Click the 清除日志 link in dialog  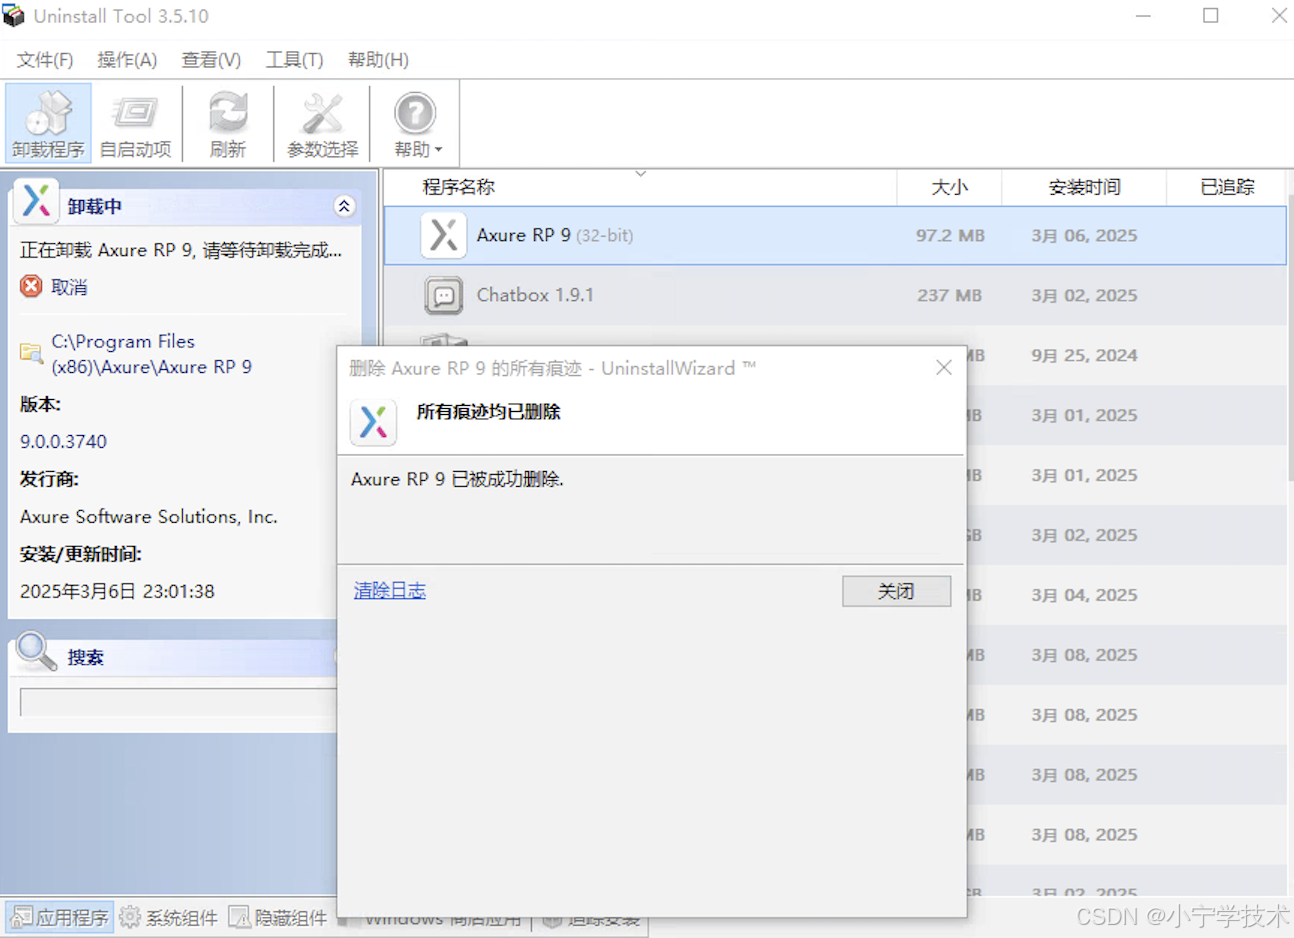coord(389,591)
